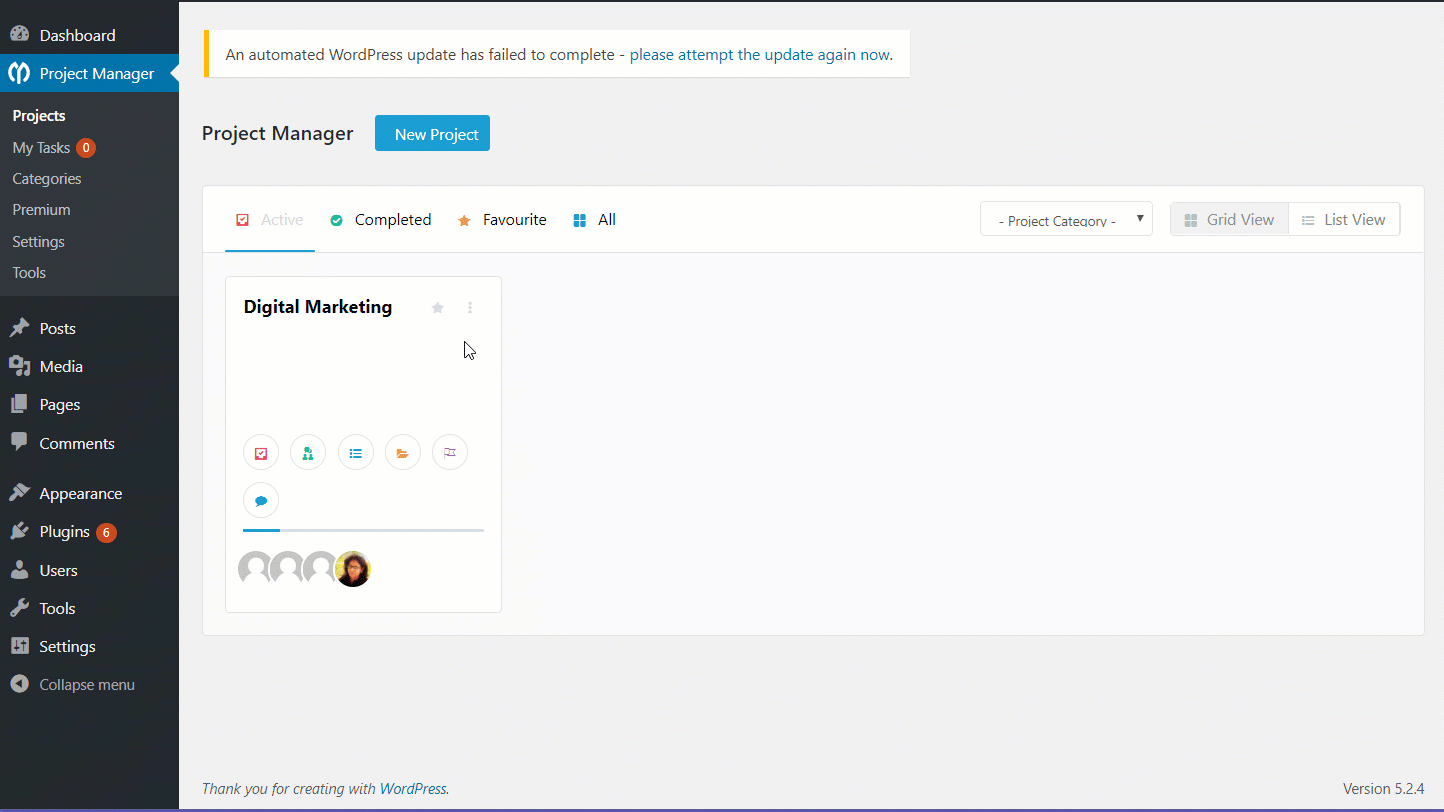
Task: Click the Comments speech bubble icon in sidebar
Action: tap(19, 441)
